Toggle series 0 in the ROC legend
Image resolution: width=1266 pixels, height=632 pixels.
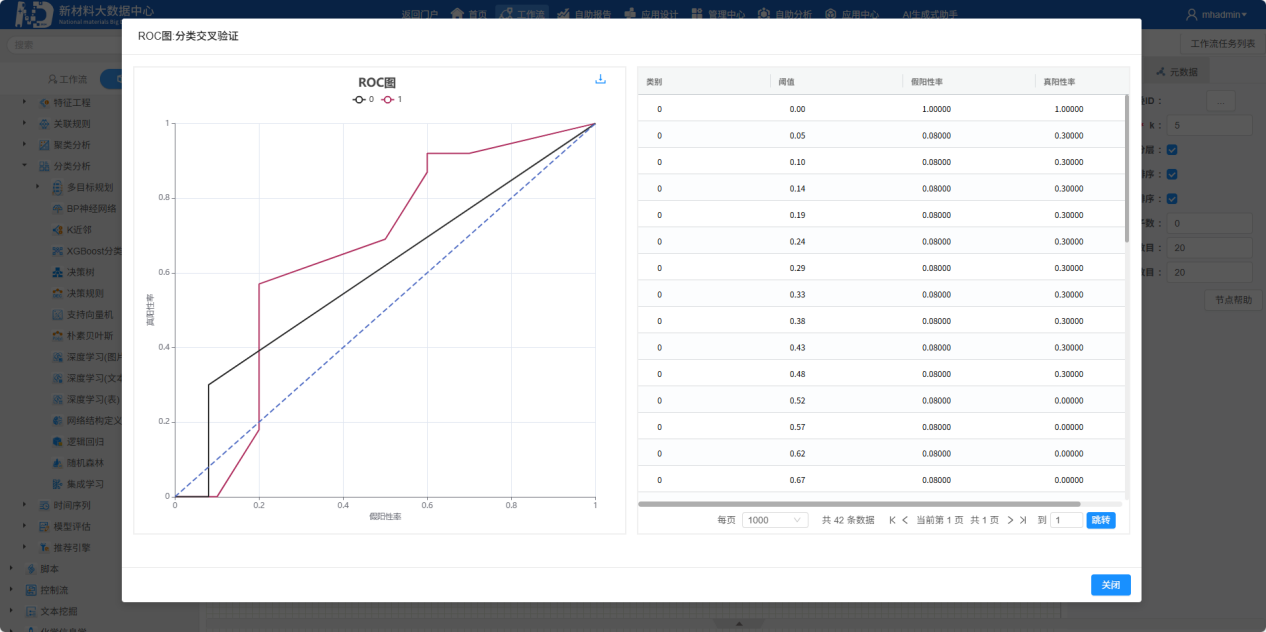click(364, 99)
